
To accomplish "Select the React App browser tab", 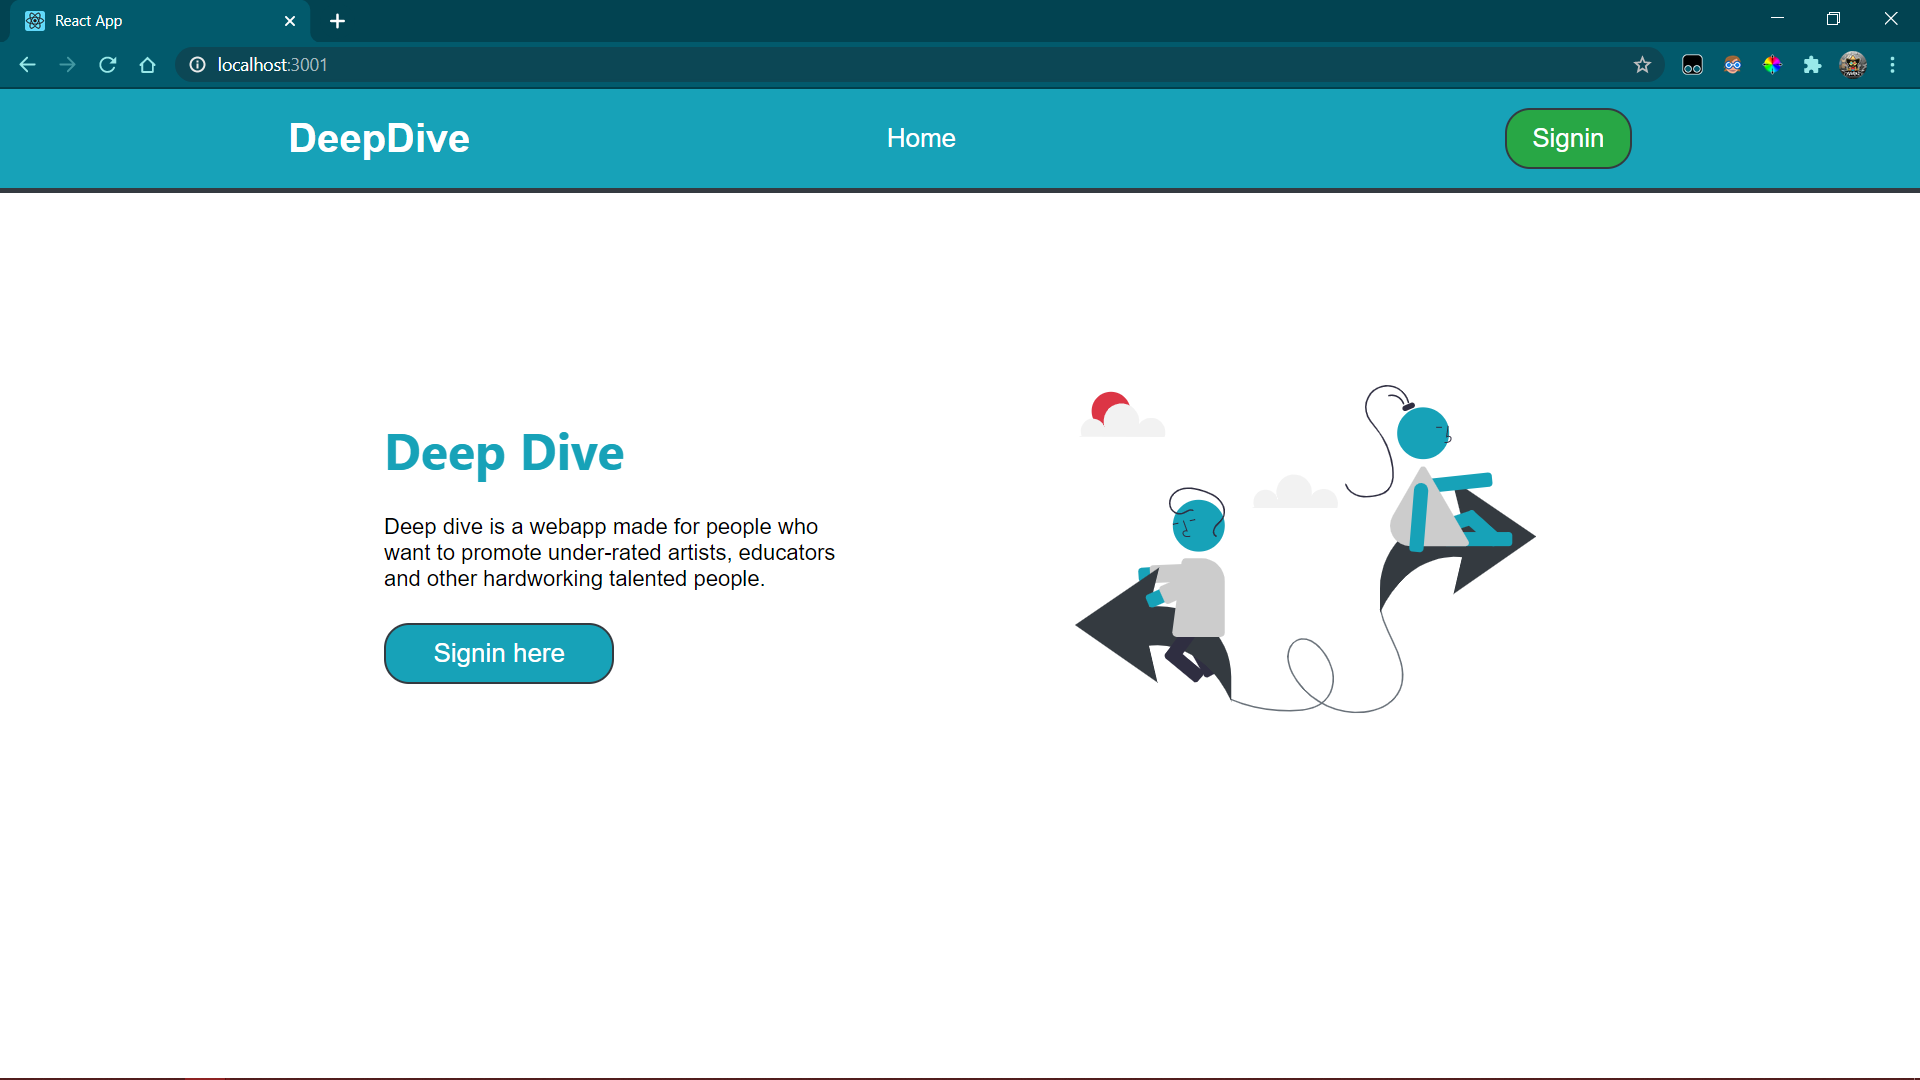I will coord(150,21).
